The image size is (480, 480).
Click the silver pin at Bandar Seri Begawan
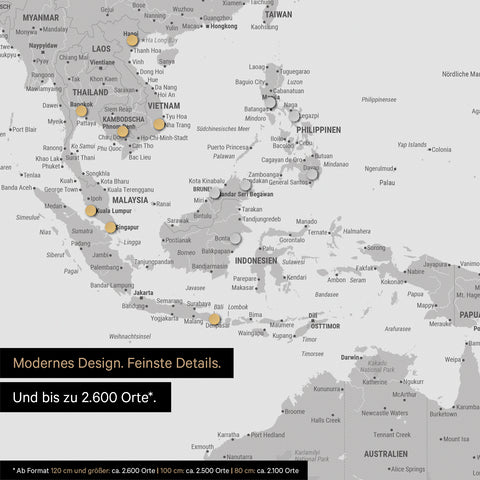215,193
